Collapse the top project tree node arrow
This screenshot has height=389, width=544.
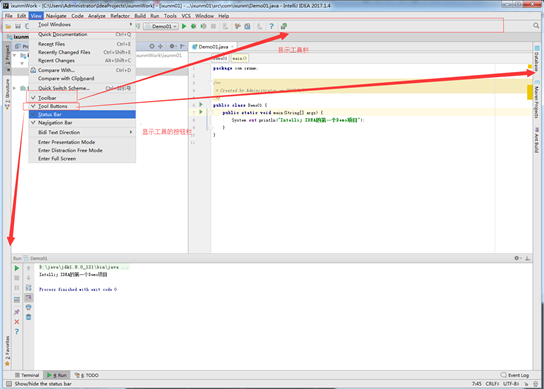pos(15,56)
